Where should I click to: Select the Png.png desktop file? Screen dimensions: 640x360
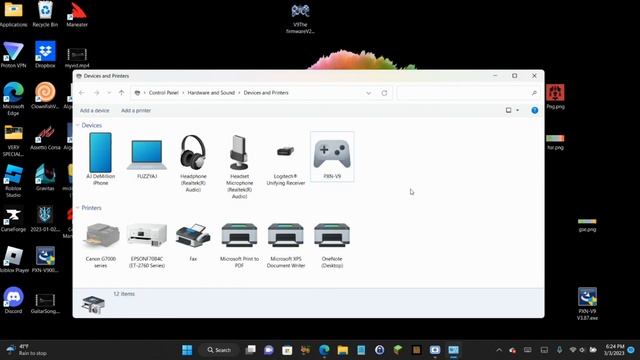click(555, 97)
